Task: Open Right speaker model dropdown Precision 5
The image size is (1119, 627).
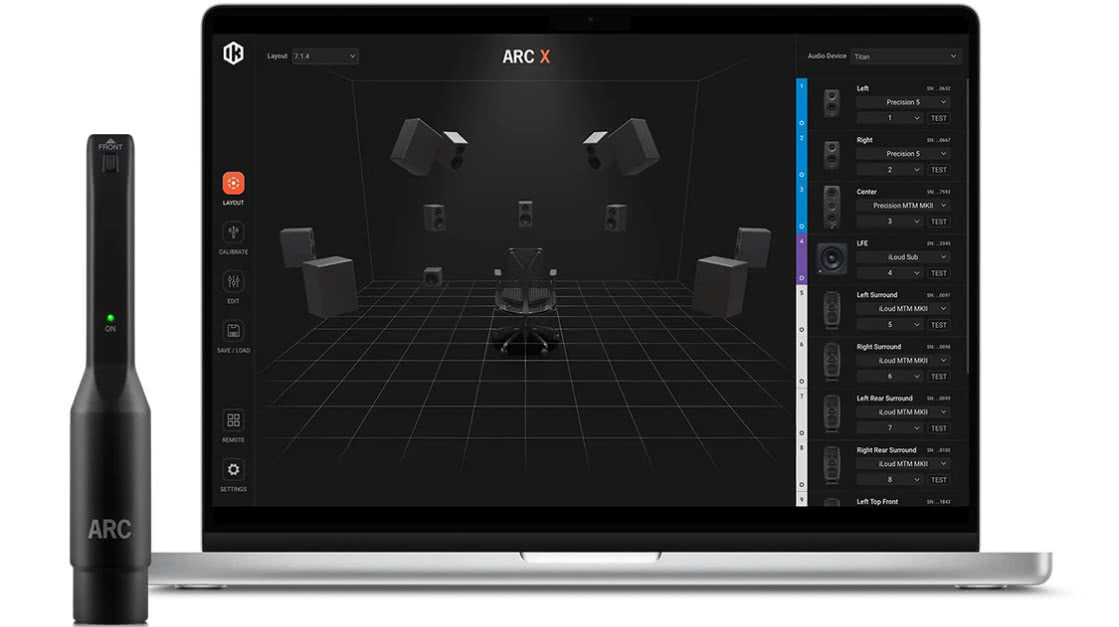Action: click(x=903, y=153)
